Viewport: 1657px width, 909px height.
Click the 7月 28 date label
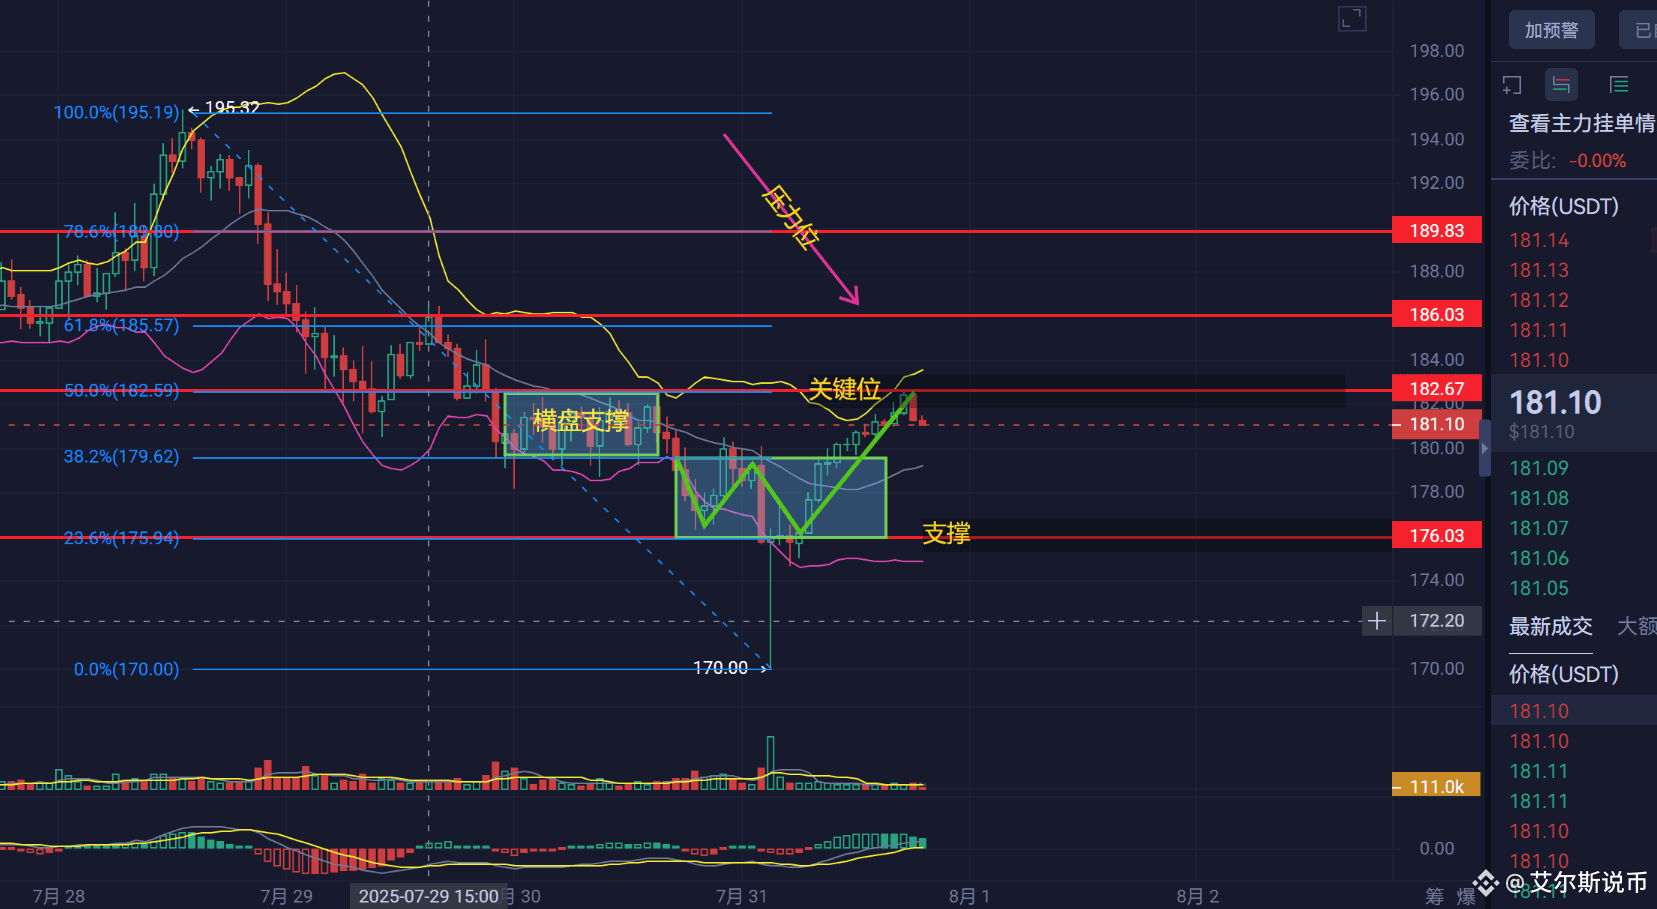[59, 896]
